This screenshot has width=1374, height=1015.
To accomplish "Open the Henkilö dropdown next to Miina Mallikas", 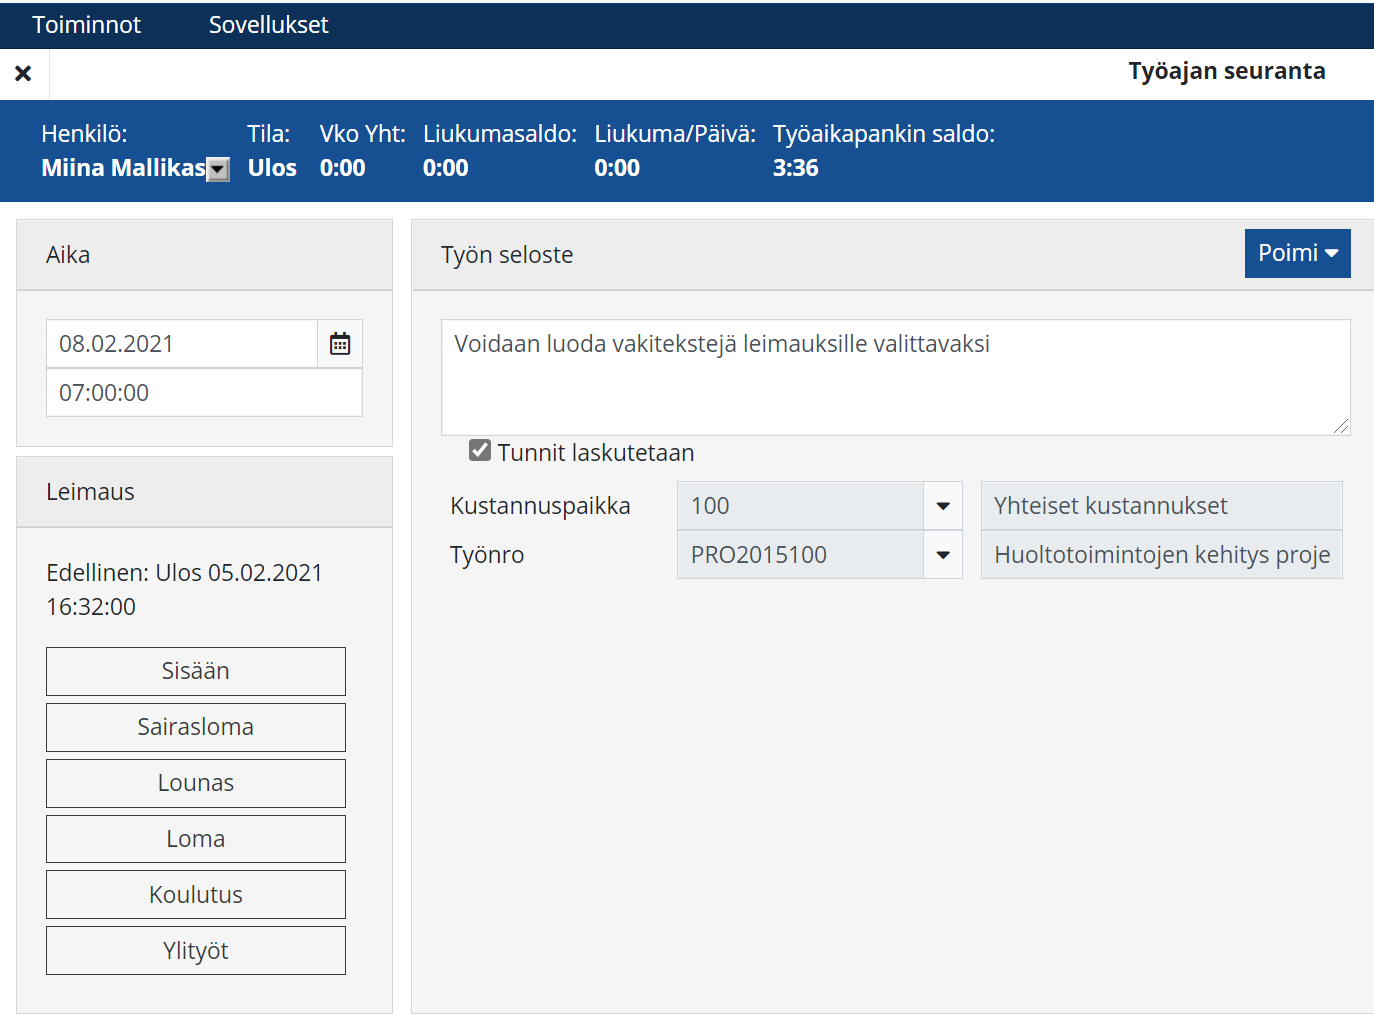I will (218, 169).
